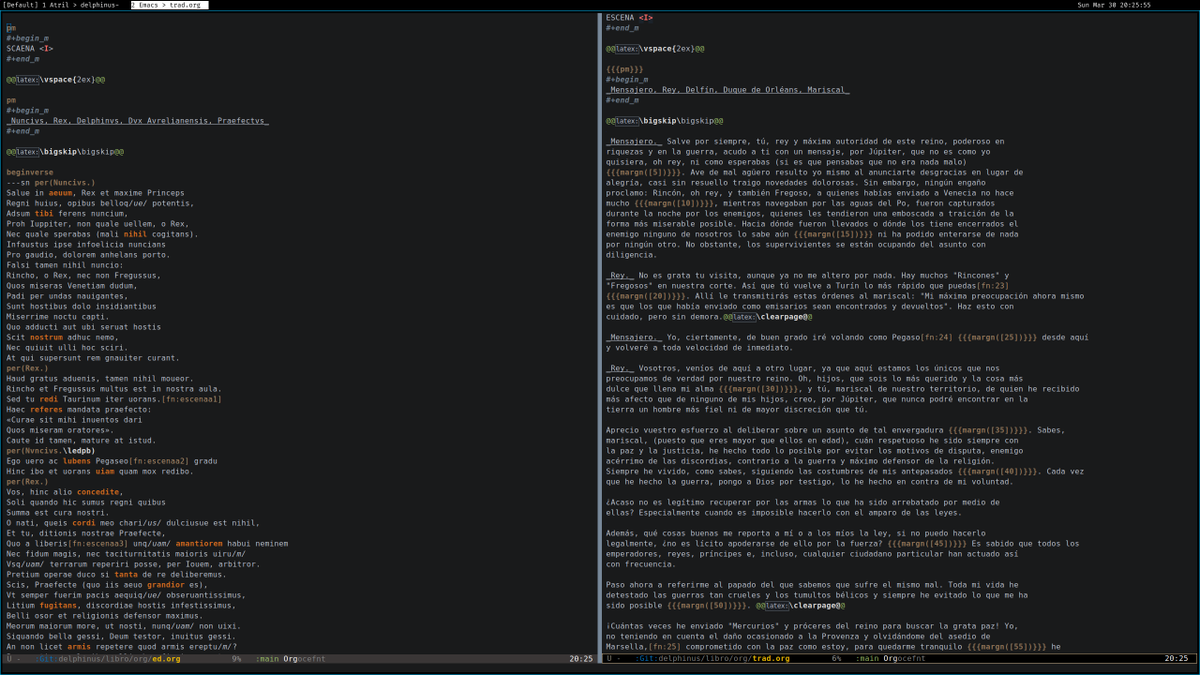
Task: Click the per(Nvncivs.)\ledpb line
Action: pyautogui.click(x=50, y=451)
